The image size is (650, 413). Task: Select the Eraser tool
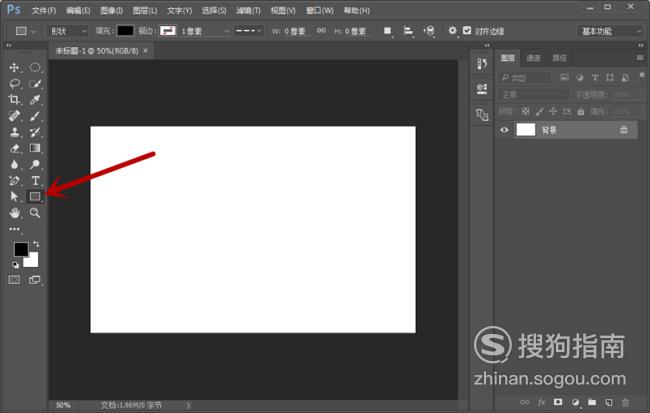click(14, 148)
